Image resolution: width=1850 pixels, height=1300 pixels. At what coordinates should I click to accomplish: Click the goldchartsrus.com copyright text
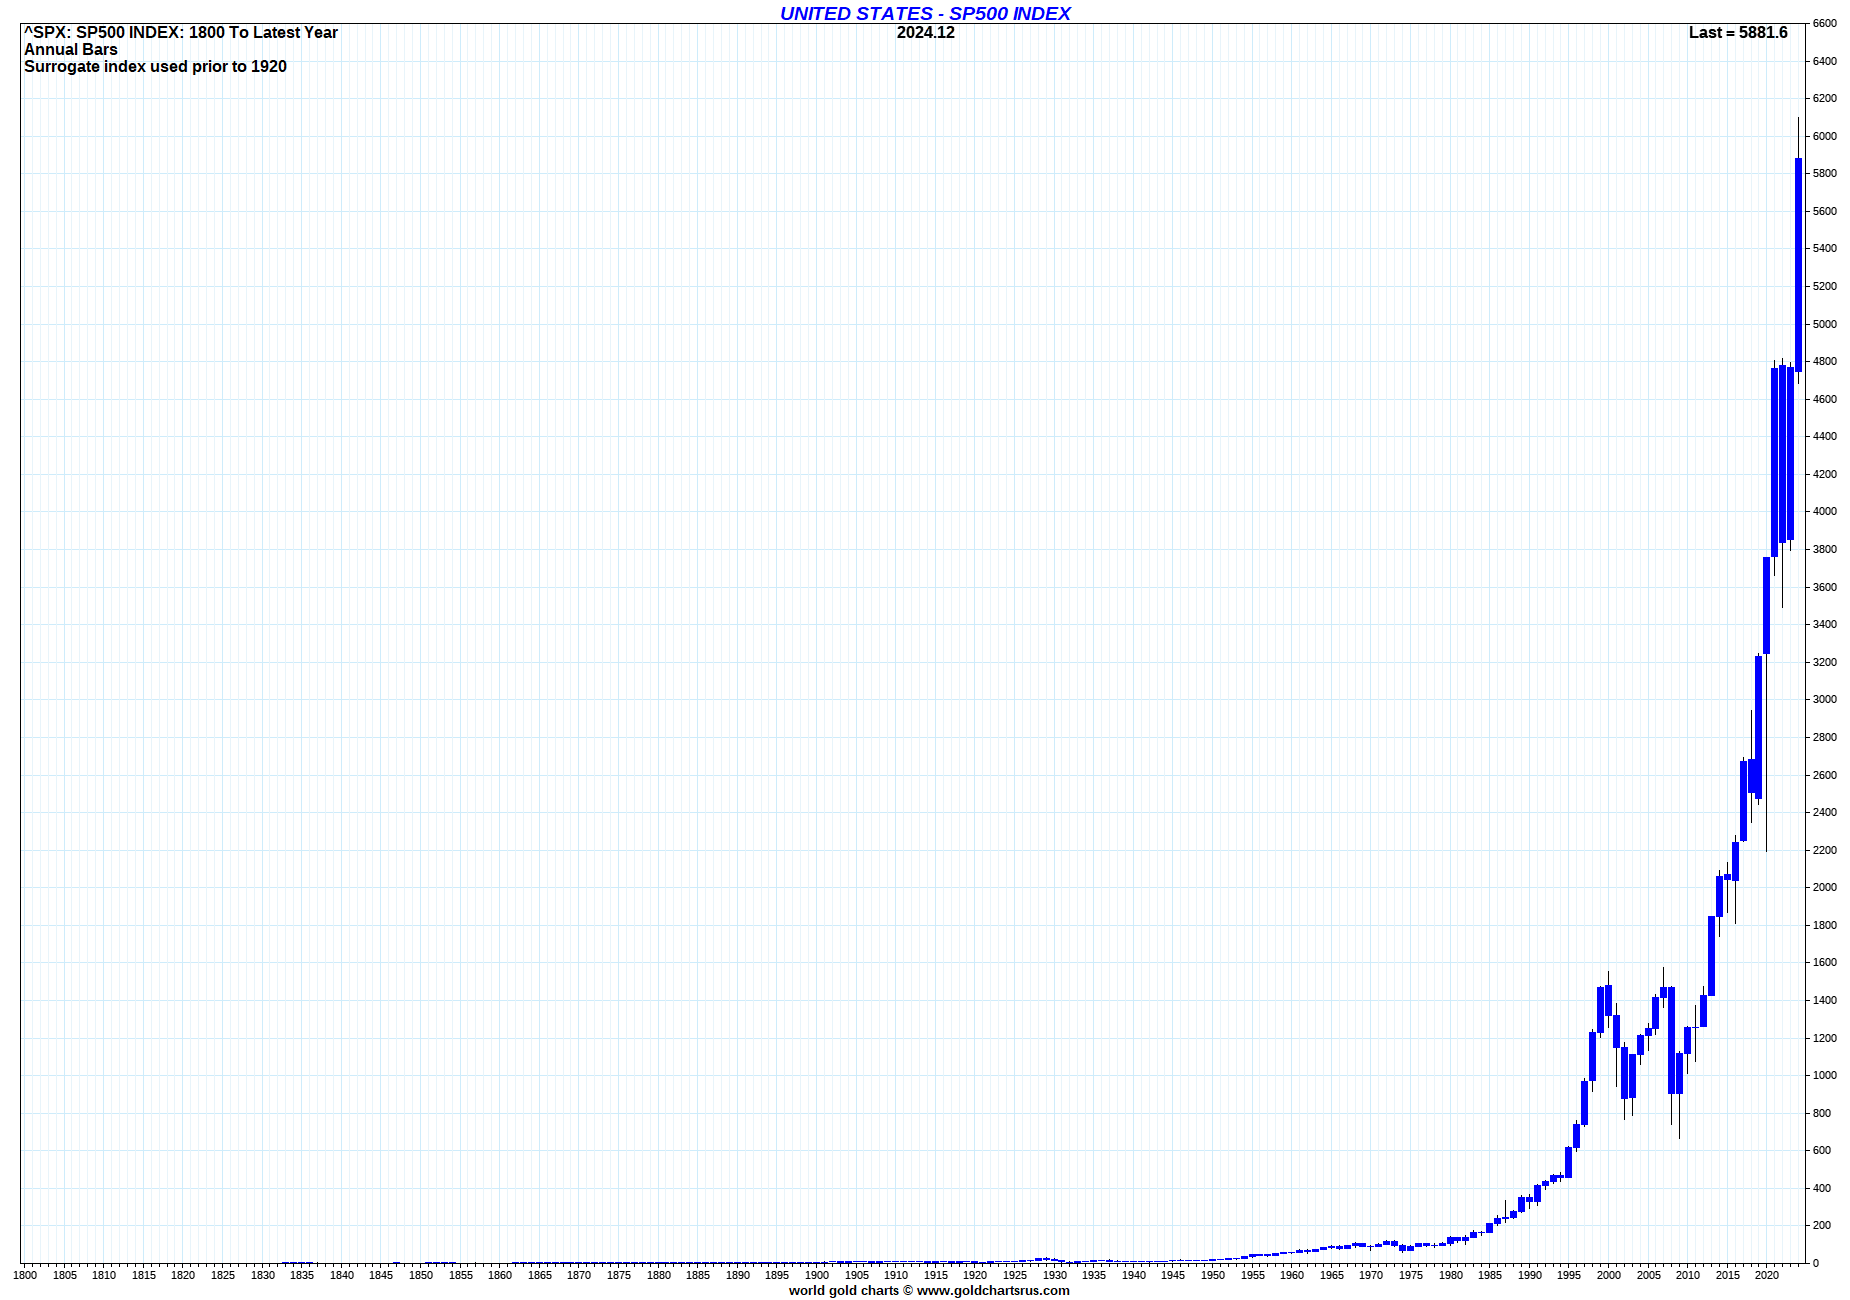click(x=929, y=1290)
